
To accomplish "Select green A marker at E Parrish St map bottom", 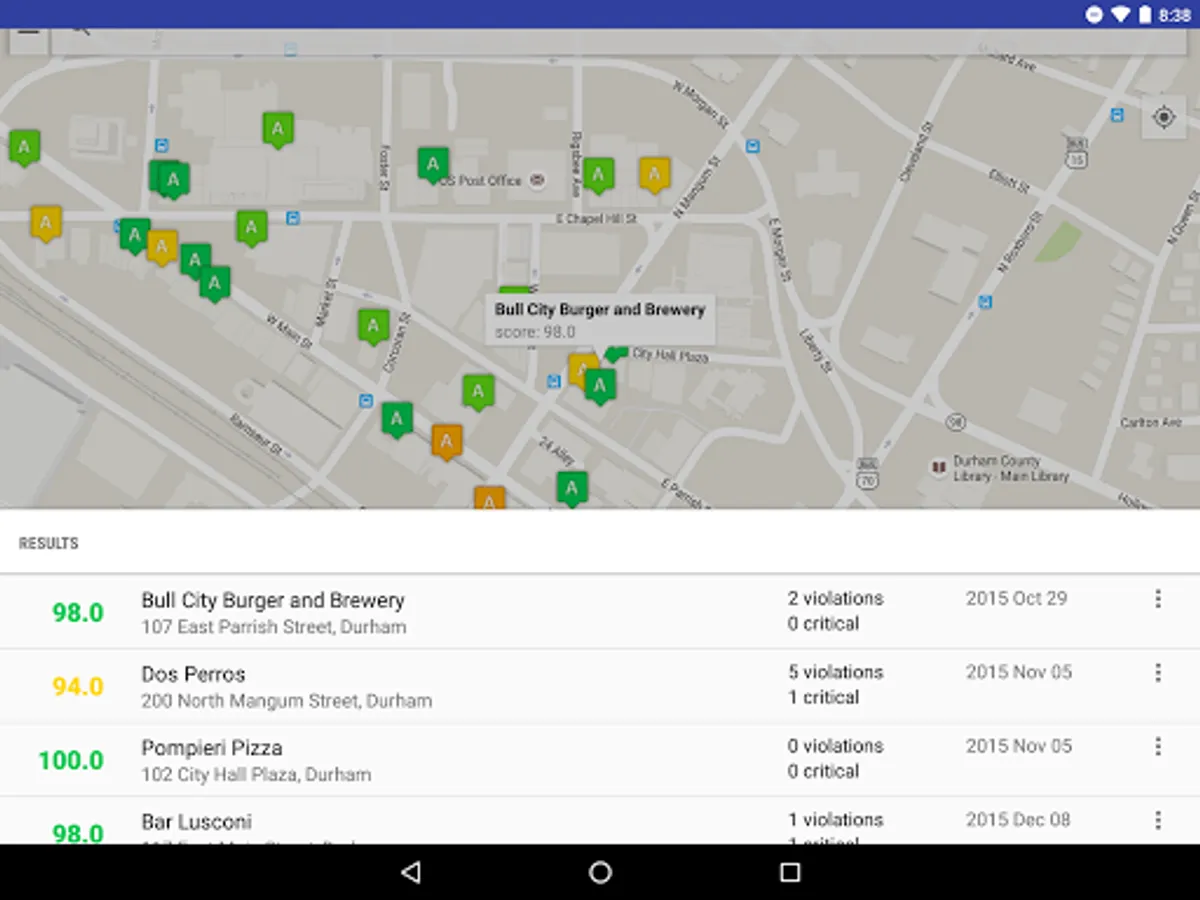I will click(x=572, y=488).
